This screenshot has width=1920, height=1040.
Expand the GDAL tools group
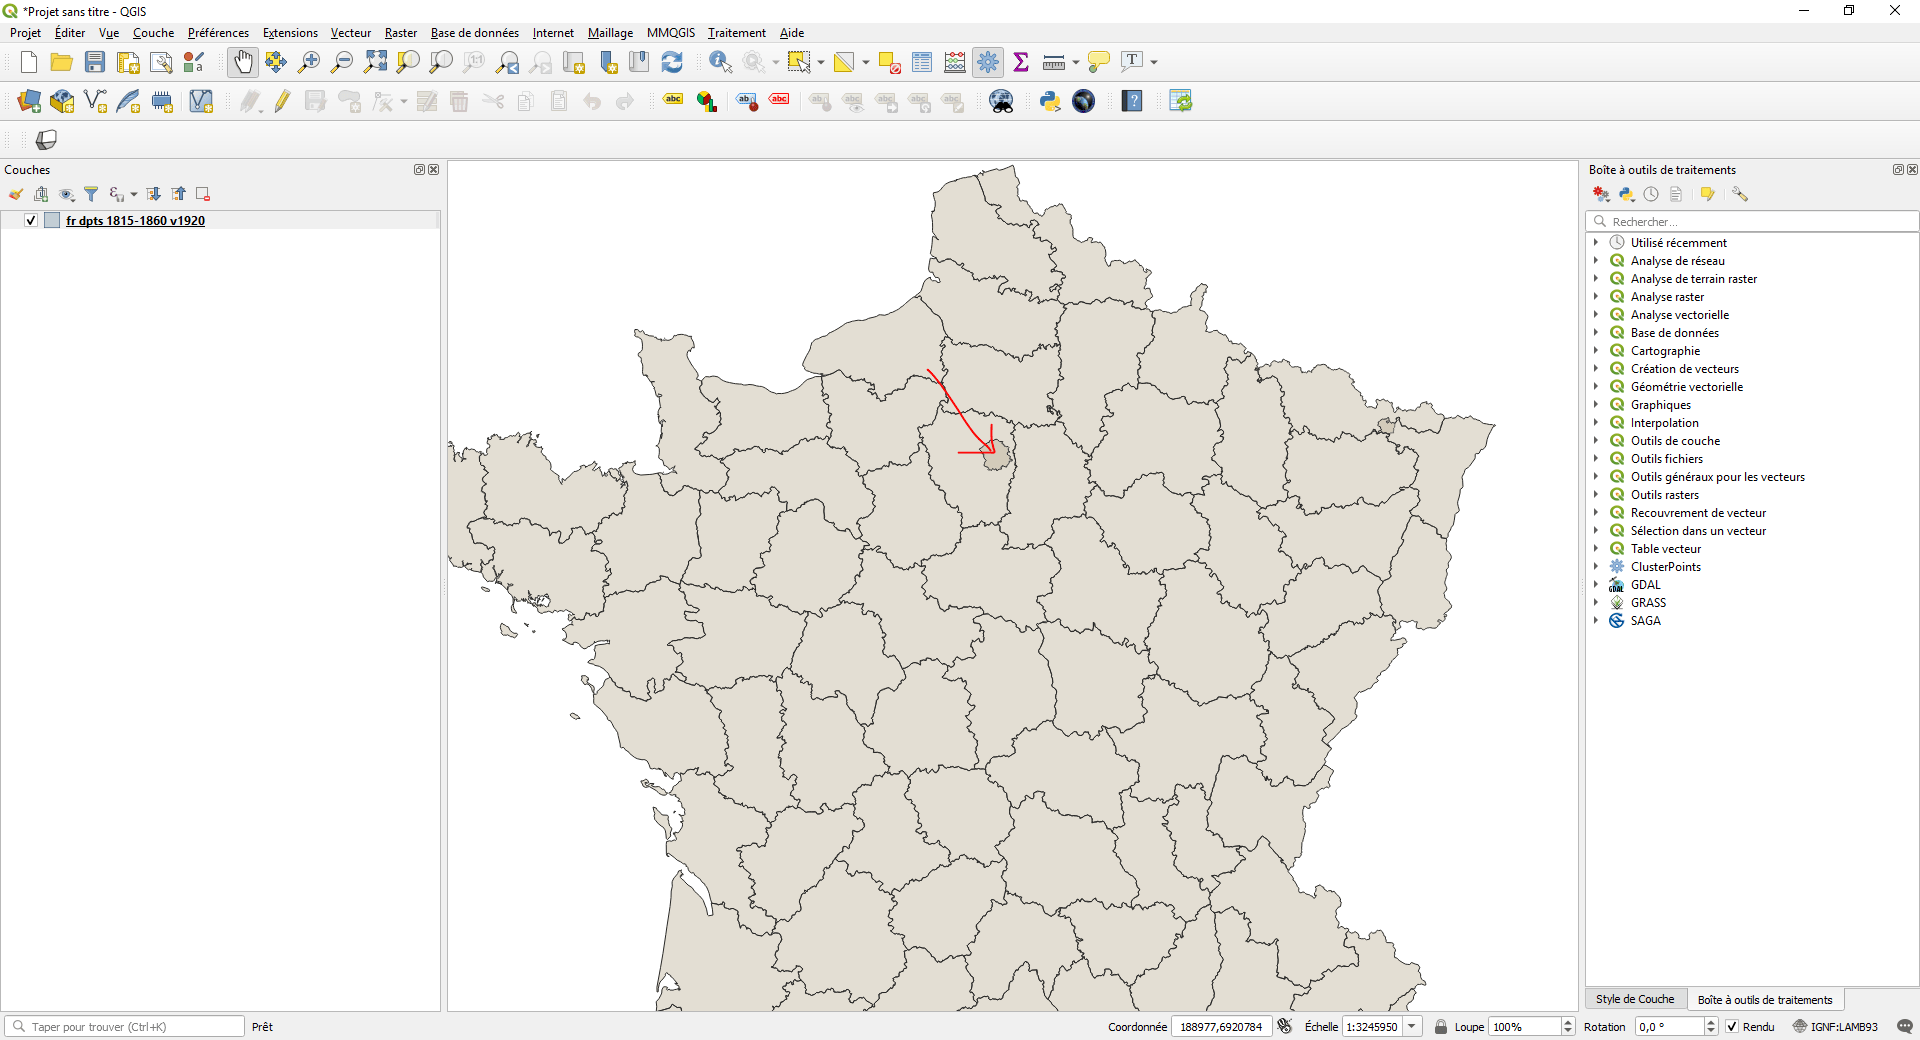coord(1596,585)
